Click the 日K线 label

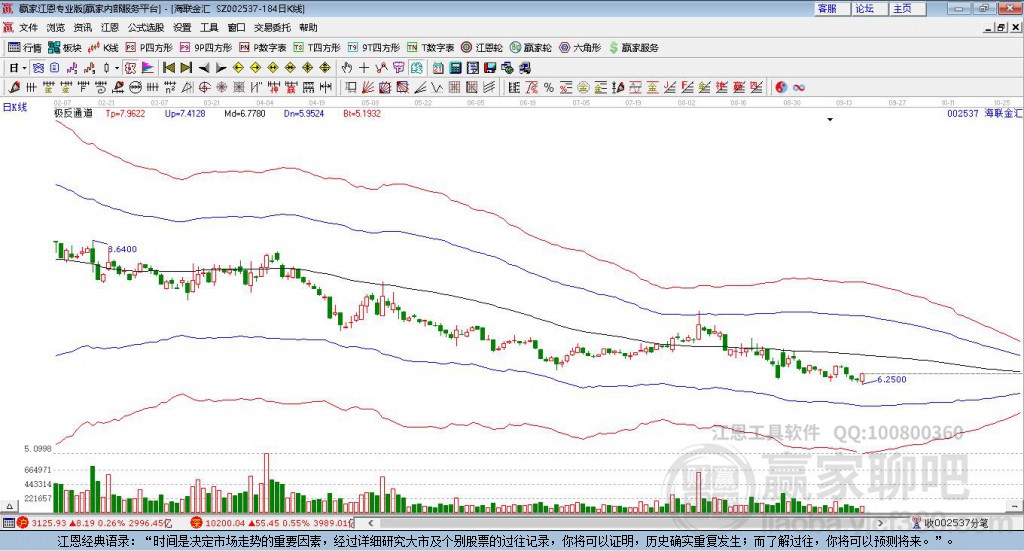click(x=15, y=108)
